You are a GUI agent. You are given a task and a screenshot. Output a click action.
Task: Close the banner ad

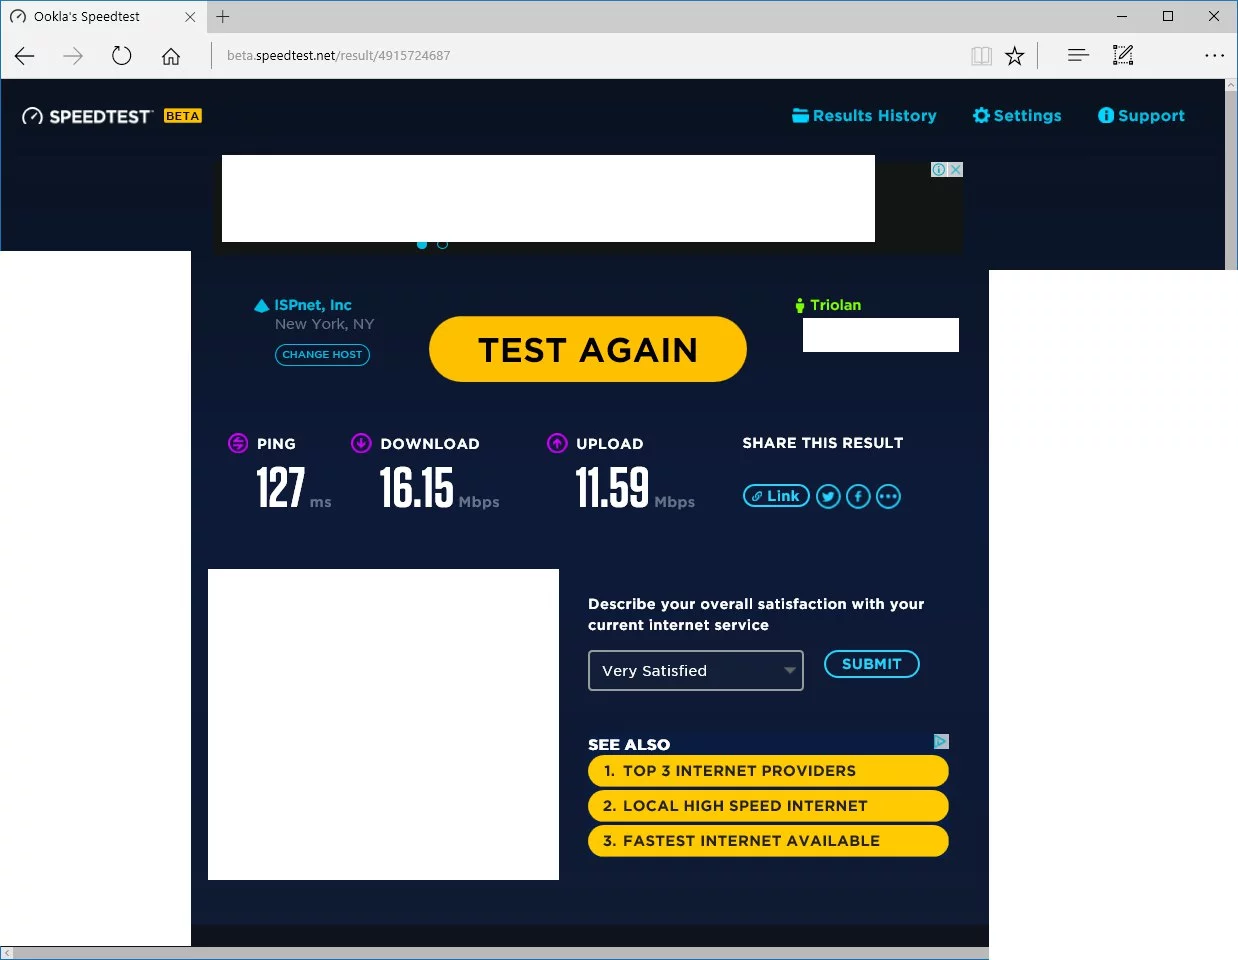(956, 170)
